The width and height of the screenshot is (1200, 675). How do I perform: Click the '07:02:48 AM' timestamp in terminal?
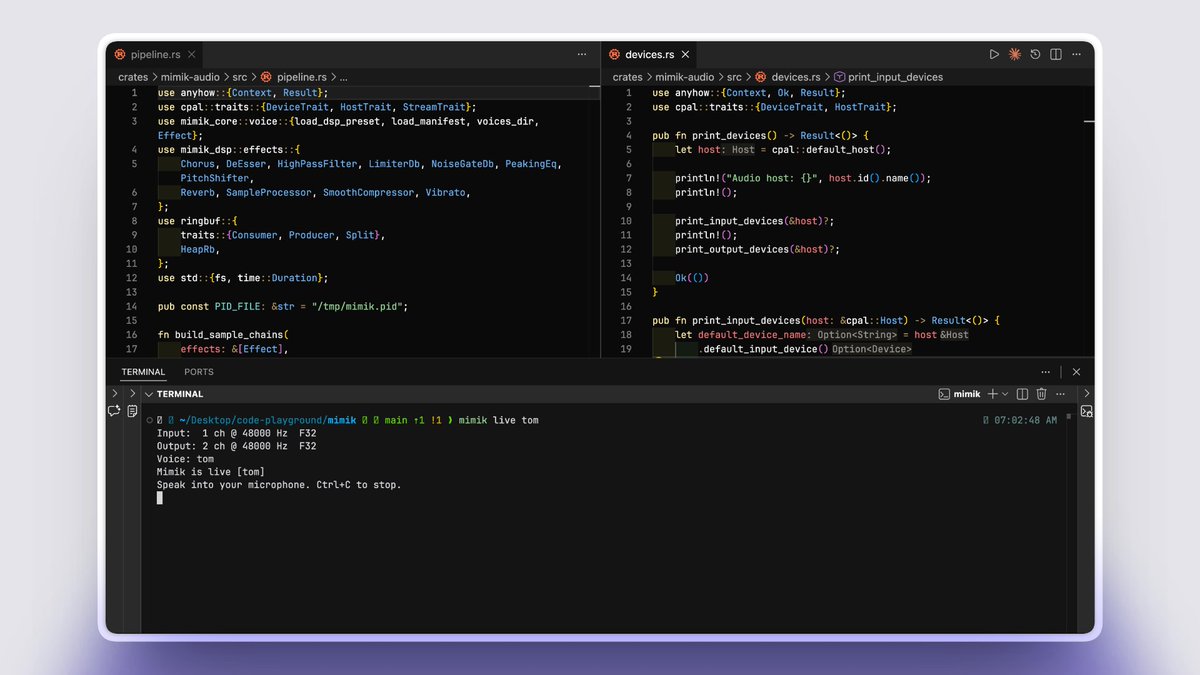(1025, 420)
